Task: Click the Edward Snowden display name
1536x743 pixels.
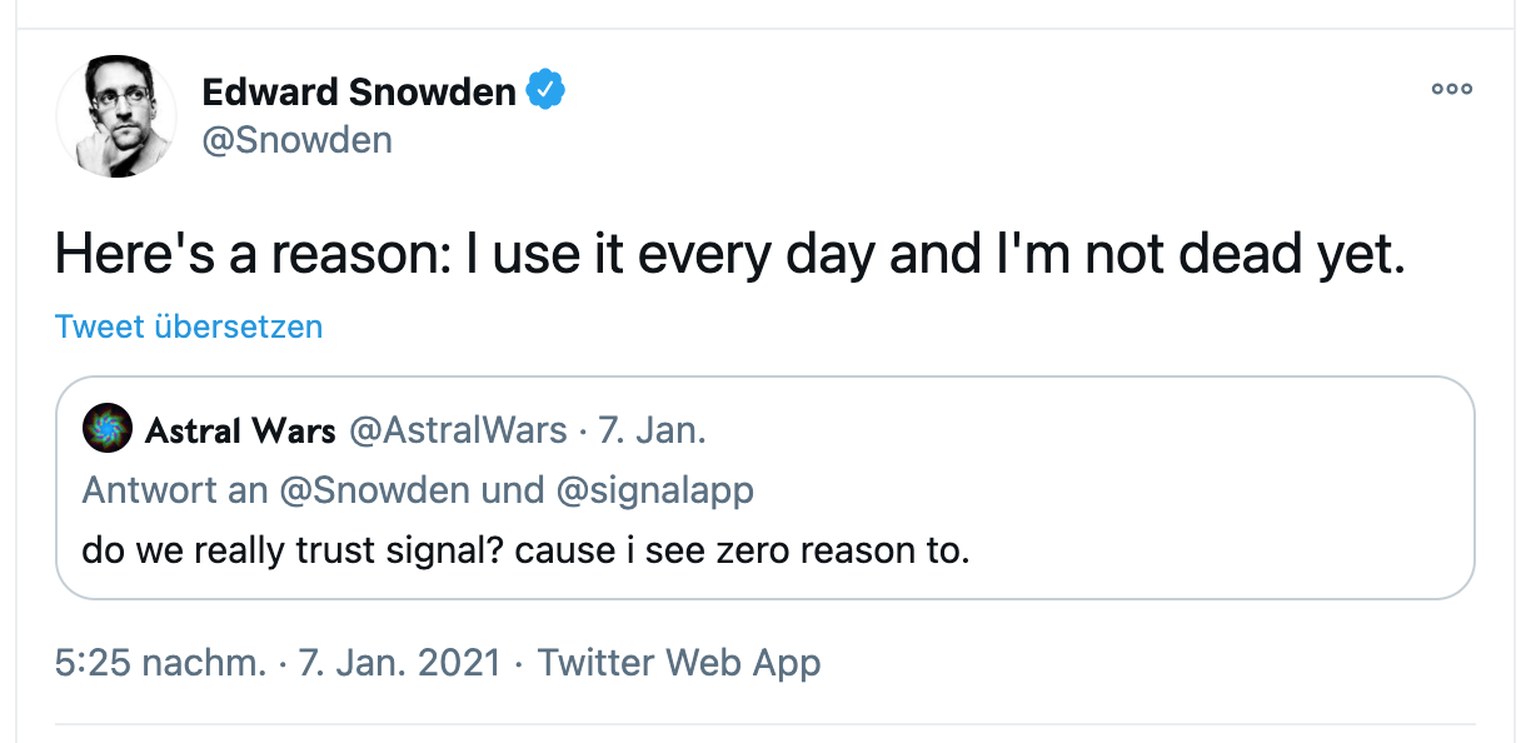Action: (x=358, y=92)
